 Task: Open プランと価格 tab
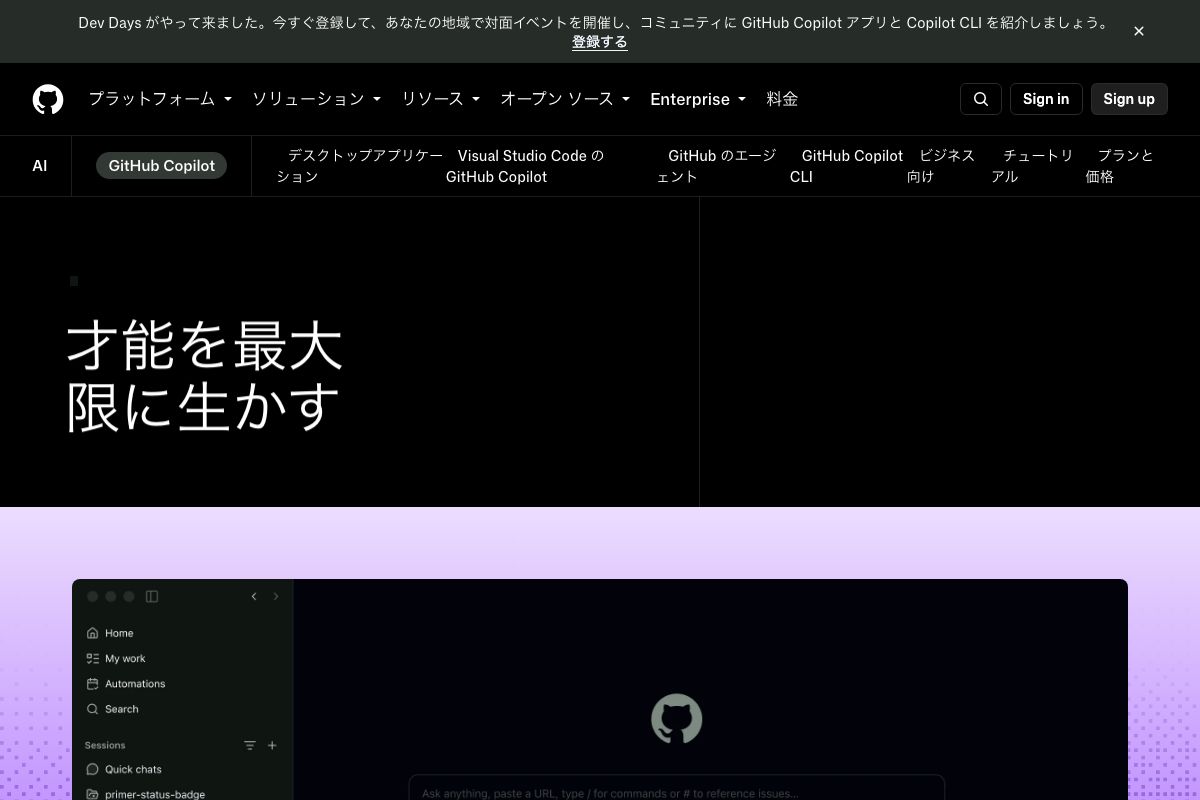click(x=1120, y=166)
